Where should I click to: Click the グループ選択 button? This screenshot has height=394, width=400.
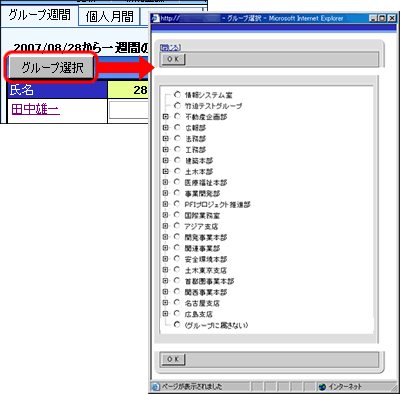(51, 68)
